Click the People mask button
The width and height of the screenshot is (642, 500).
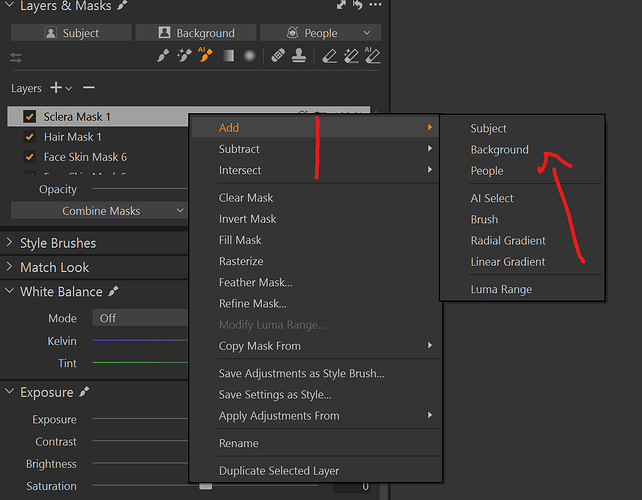tap(320, 33)
